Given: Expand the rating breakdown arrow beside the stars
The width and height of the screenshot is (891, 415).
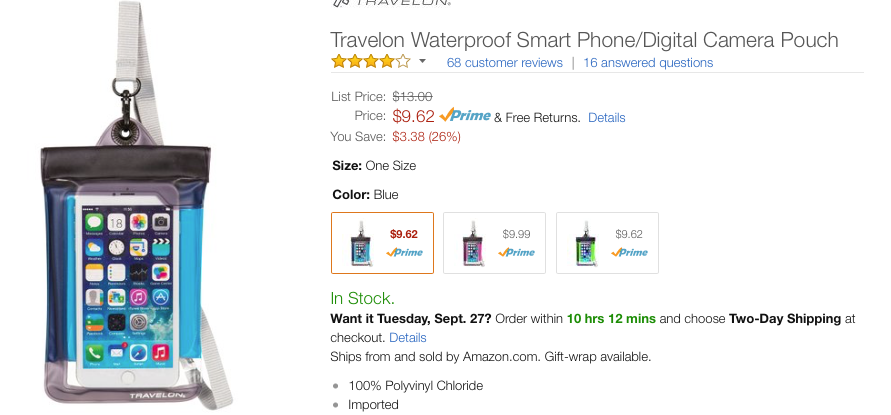Looking at the screenshot, I should [x=423, y=62].
